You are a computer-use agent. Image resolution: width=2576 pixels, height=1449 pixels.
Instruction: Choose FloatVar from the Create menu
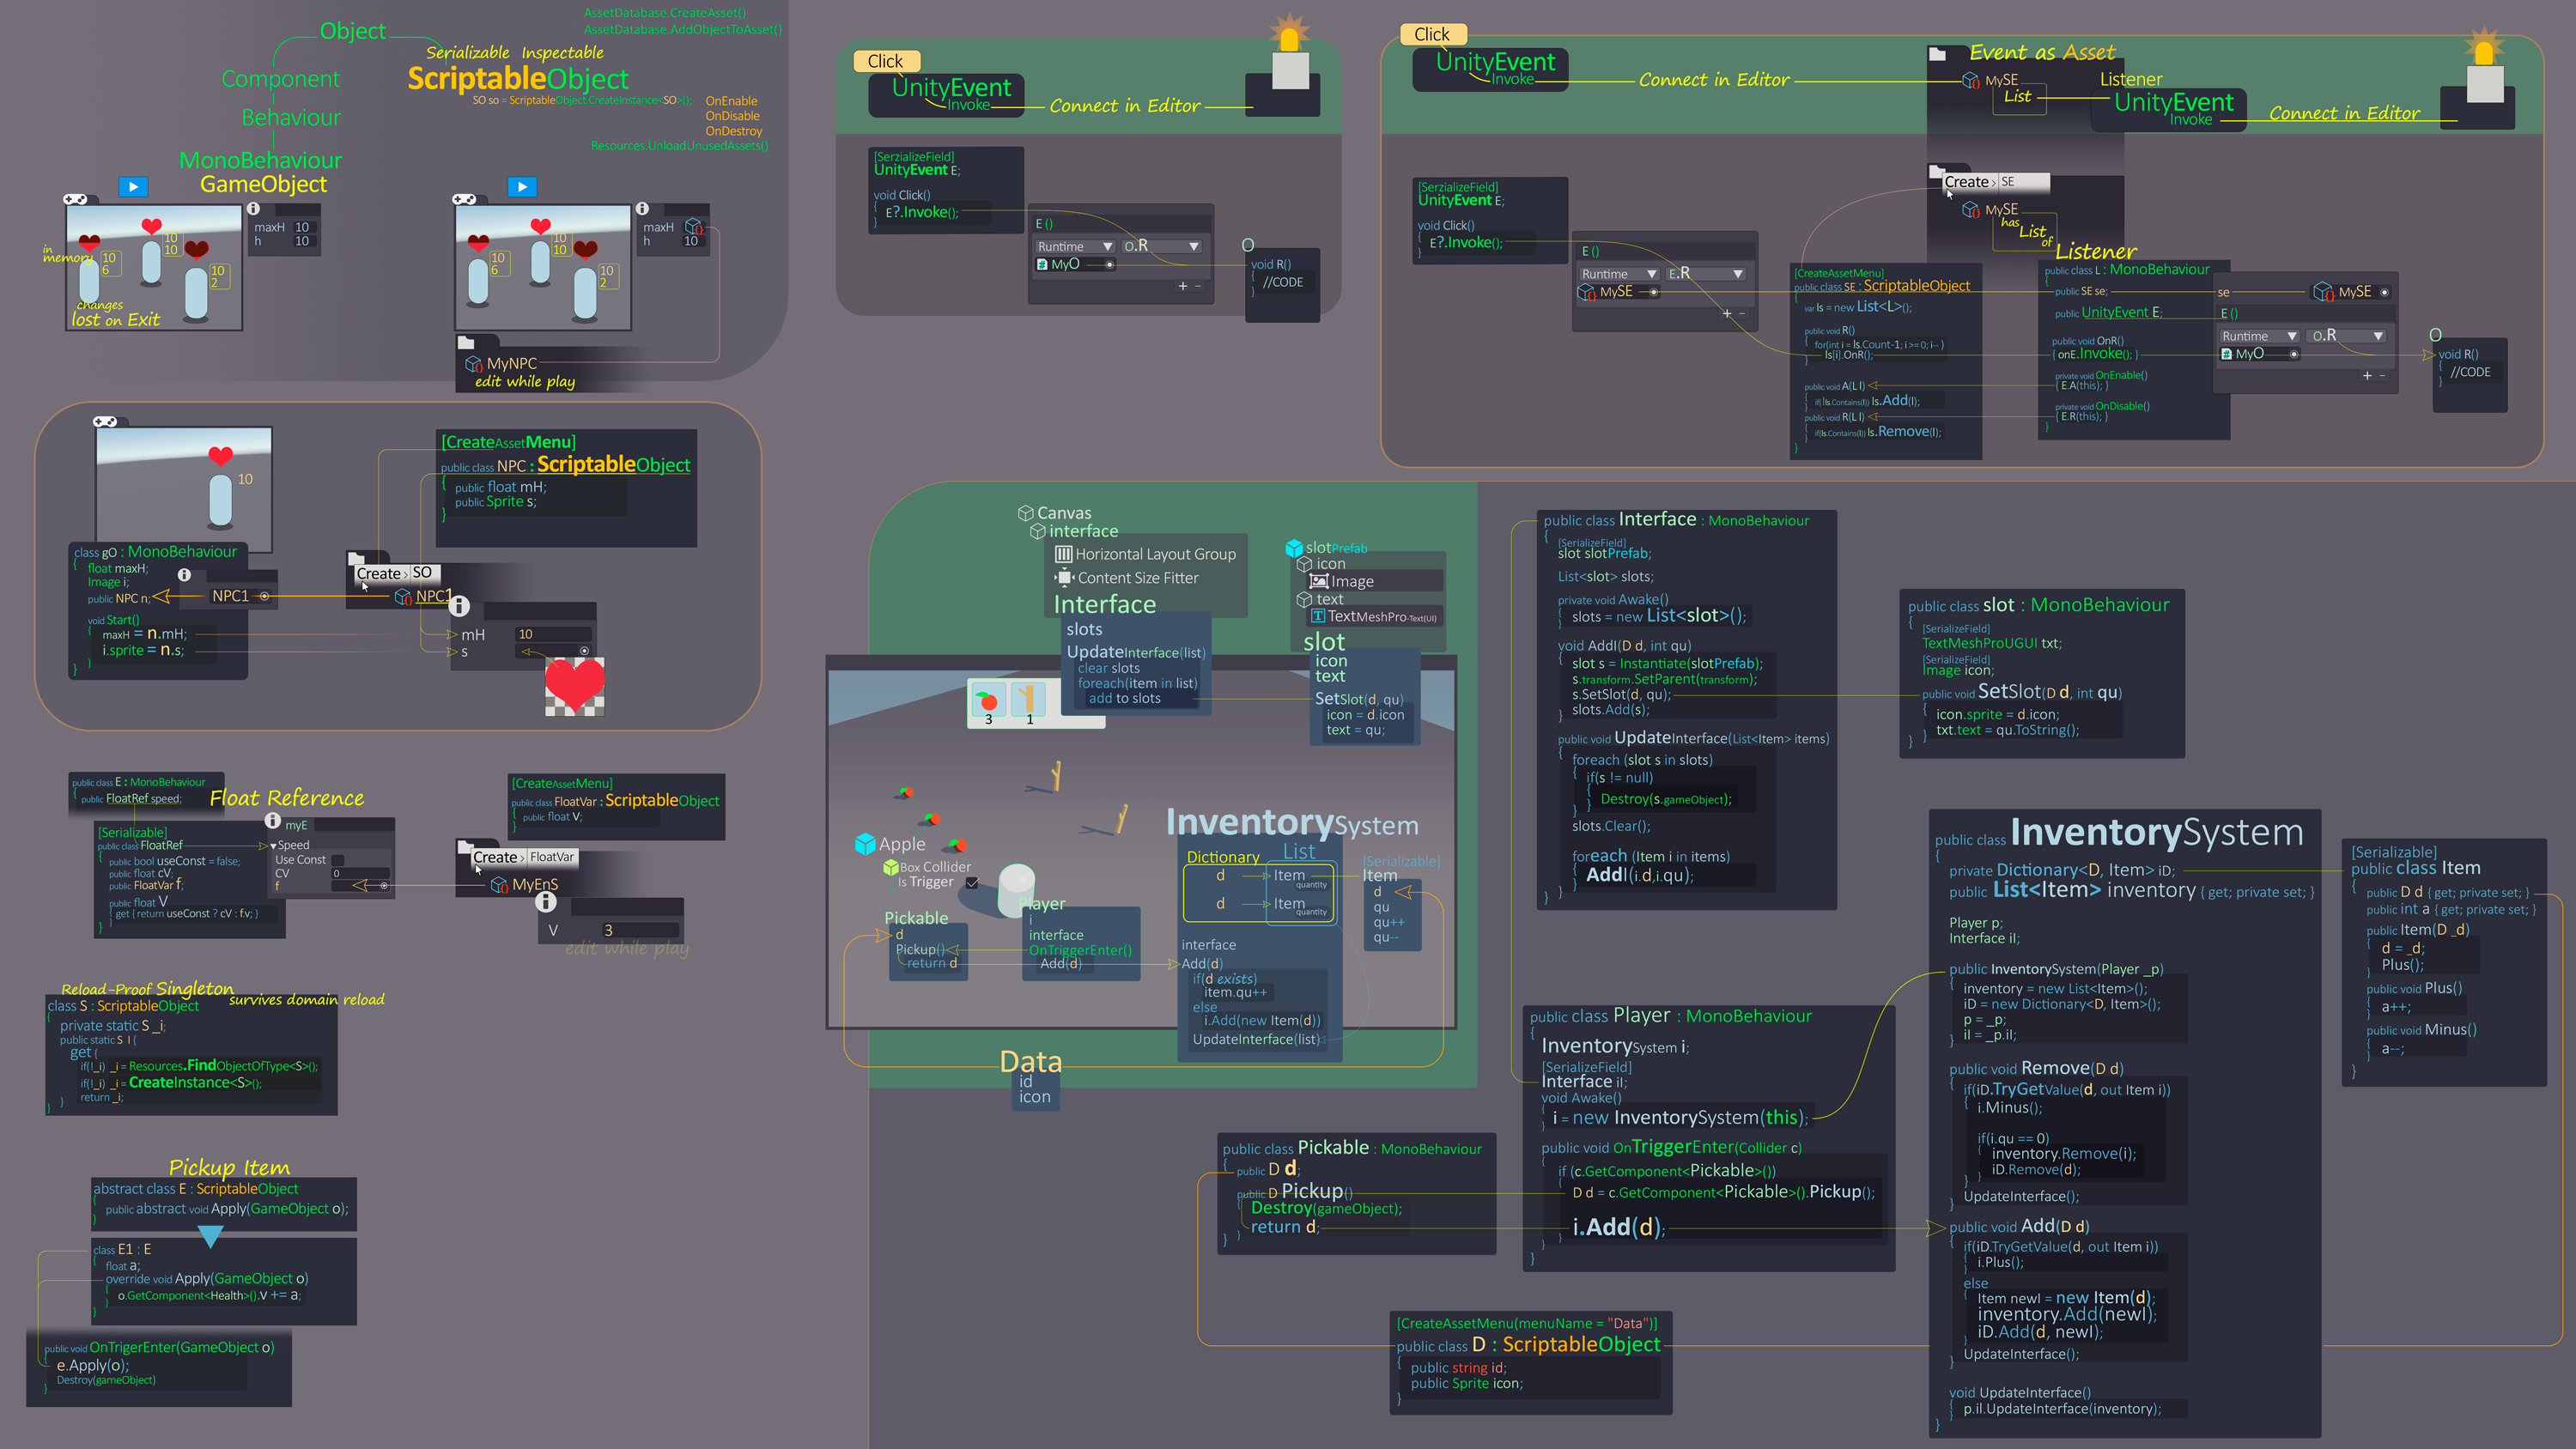551,857
